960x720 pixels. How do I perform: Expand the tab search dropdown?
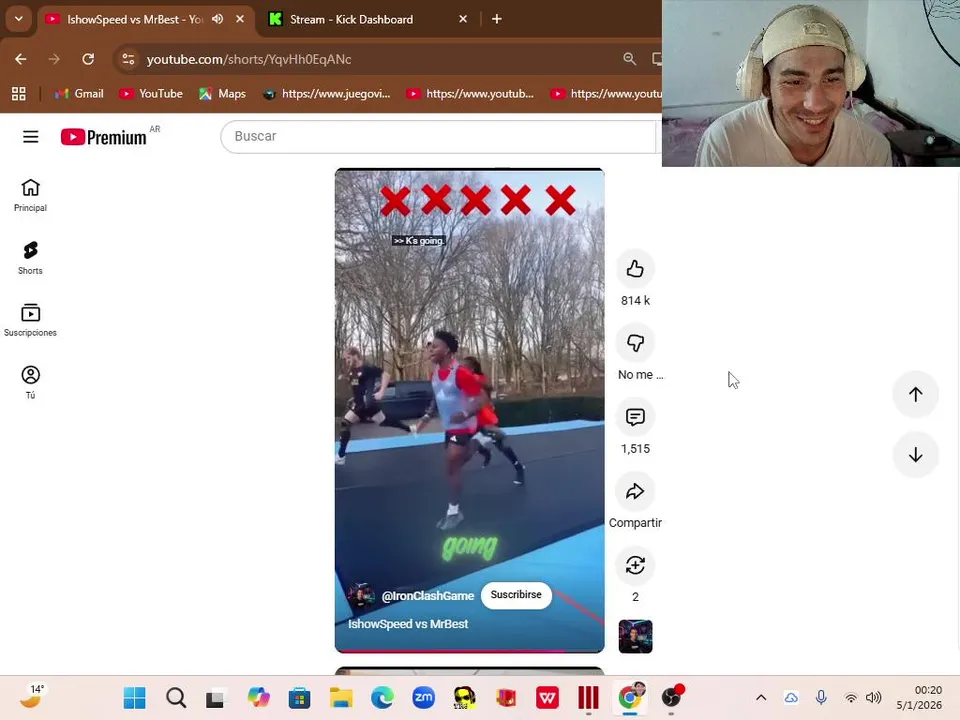click(19, 19)
